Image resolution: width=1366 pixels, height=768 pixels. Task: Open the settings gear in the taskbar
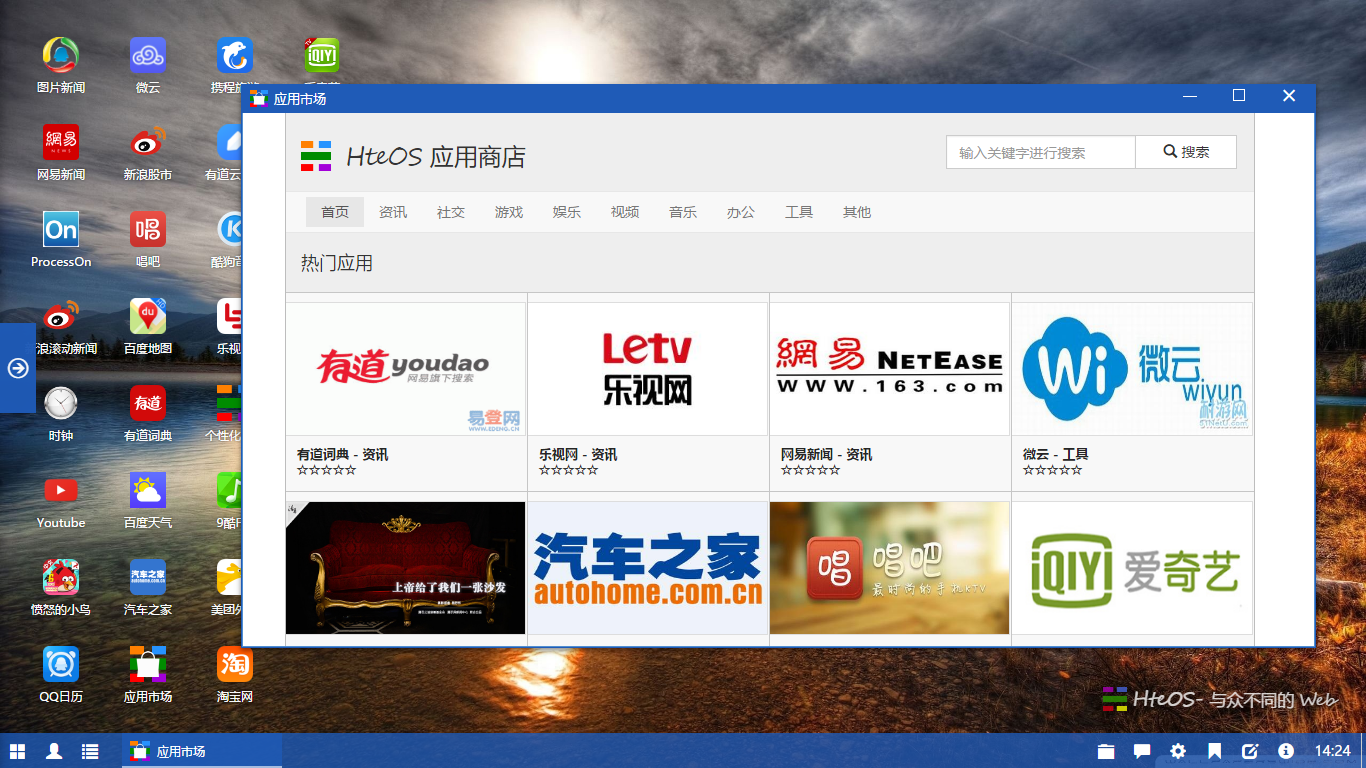[1178, 751]
